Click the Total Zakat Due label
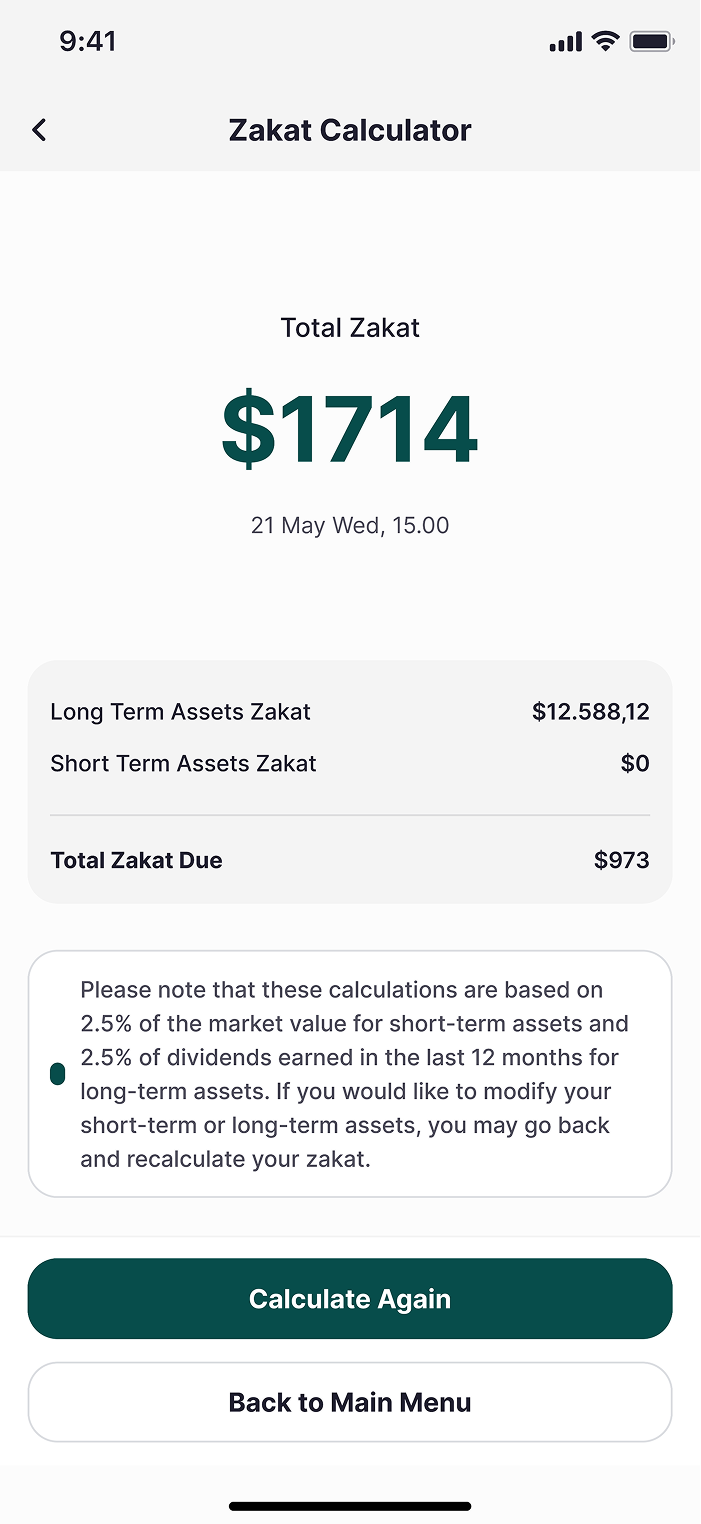The height and width of the screenshot is (1524, 701). click(136, 860)
